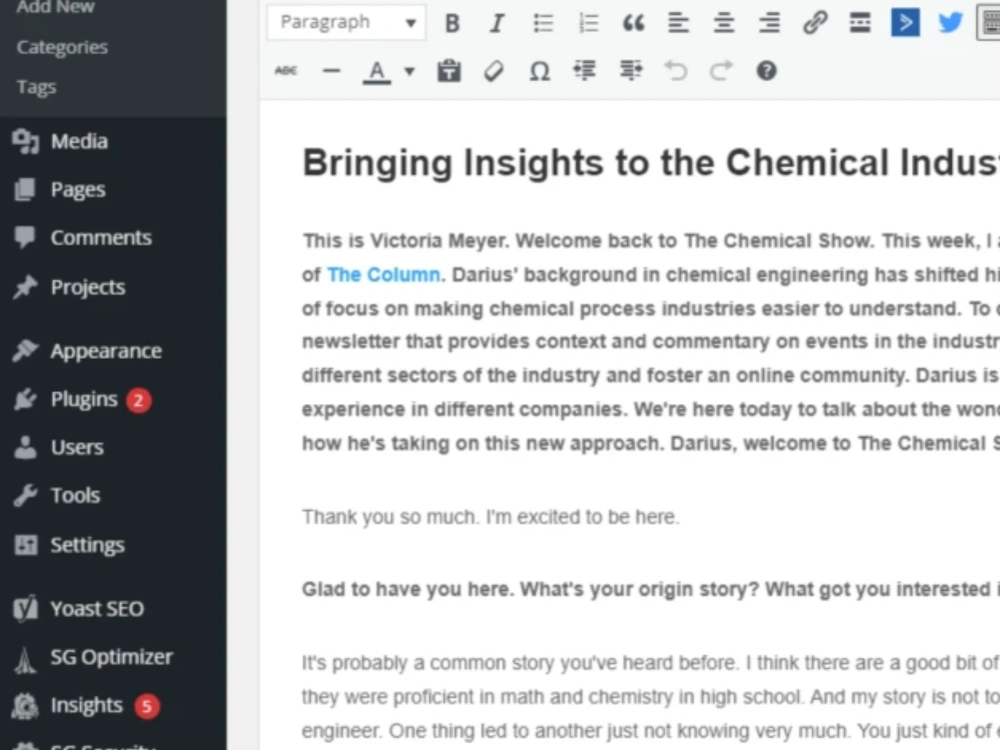Viewport: 1000px width, 750px height.
Task: Insert a bulleted list
Action: (x=543, y=24)
